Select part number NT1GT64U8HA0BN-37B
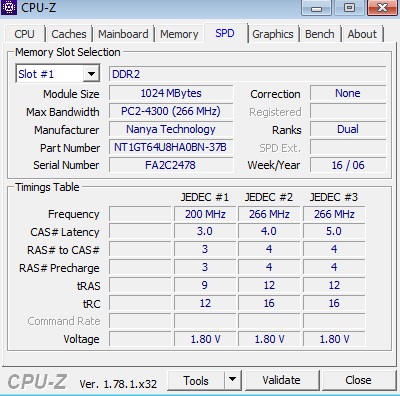The width and height of the screenshot is (400, 396). [171, 147]
